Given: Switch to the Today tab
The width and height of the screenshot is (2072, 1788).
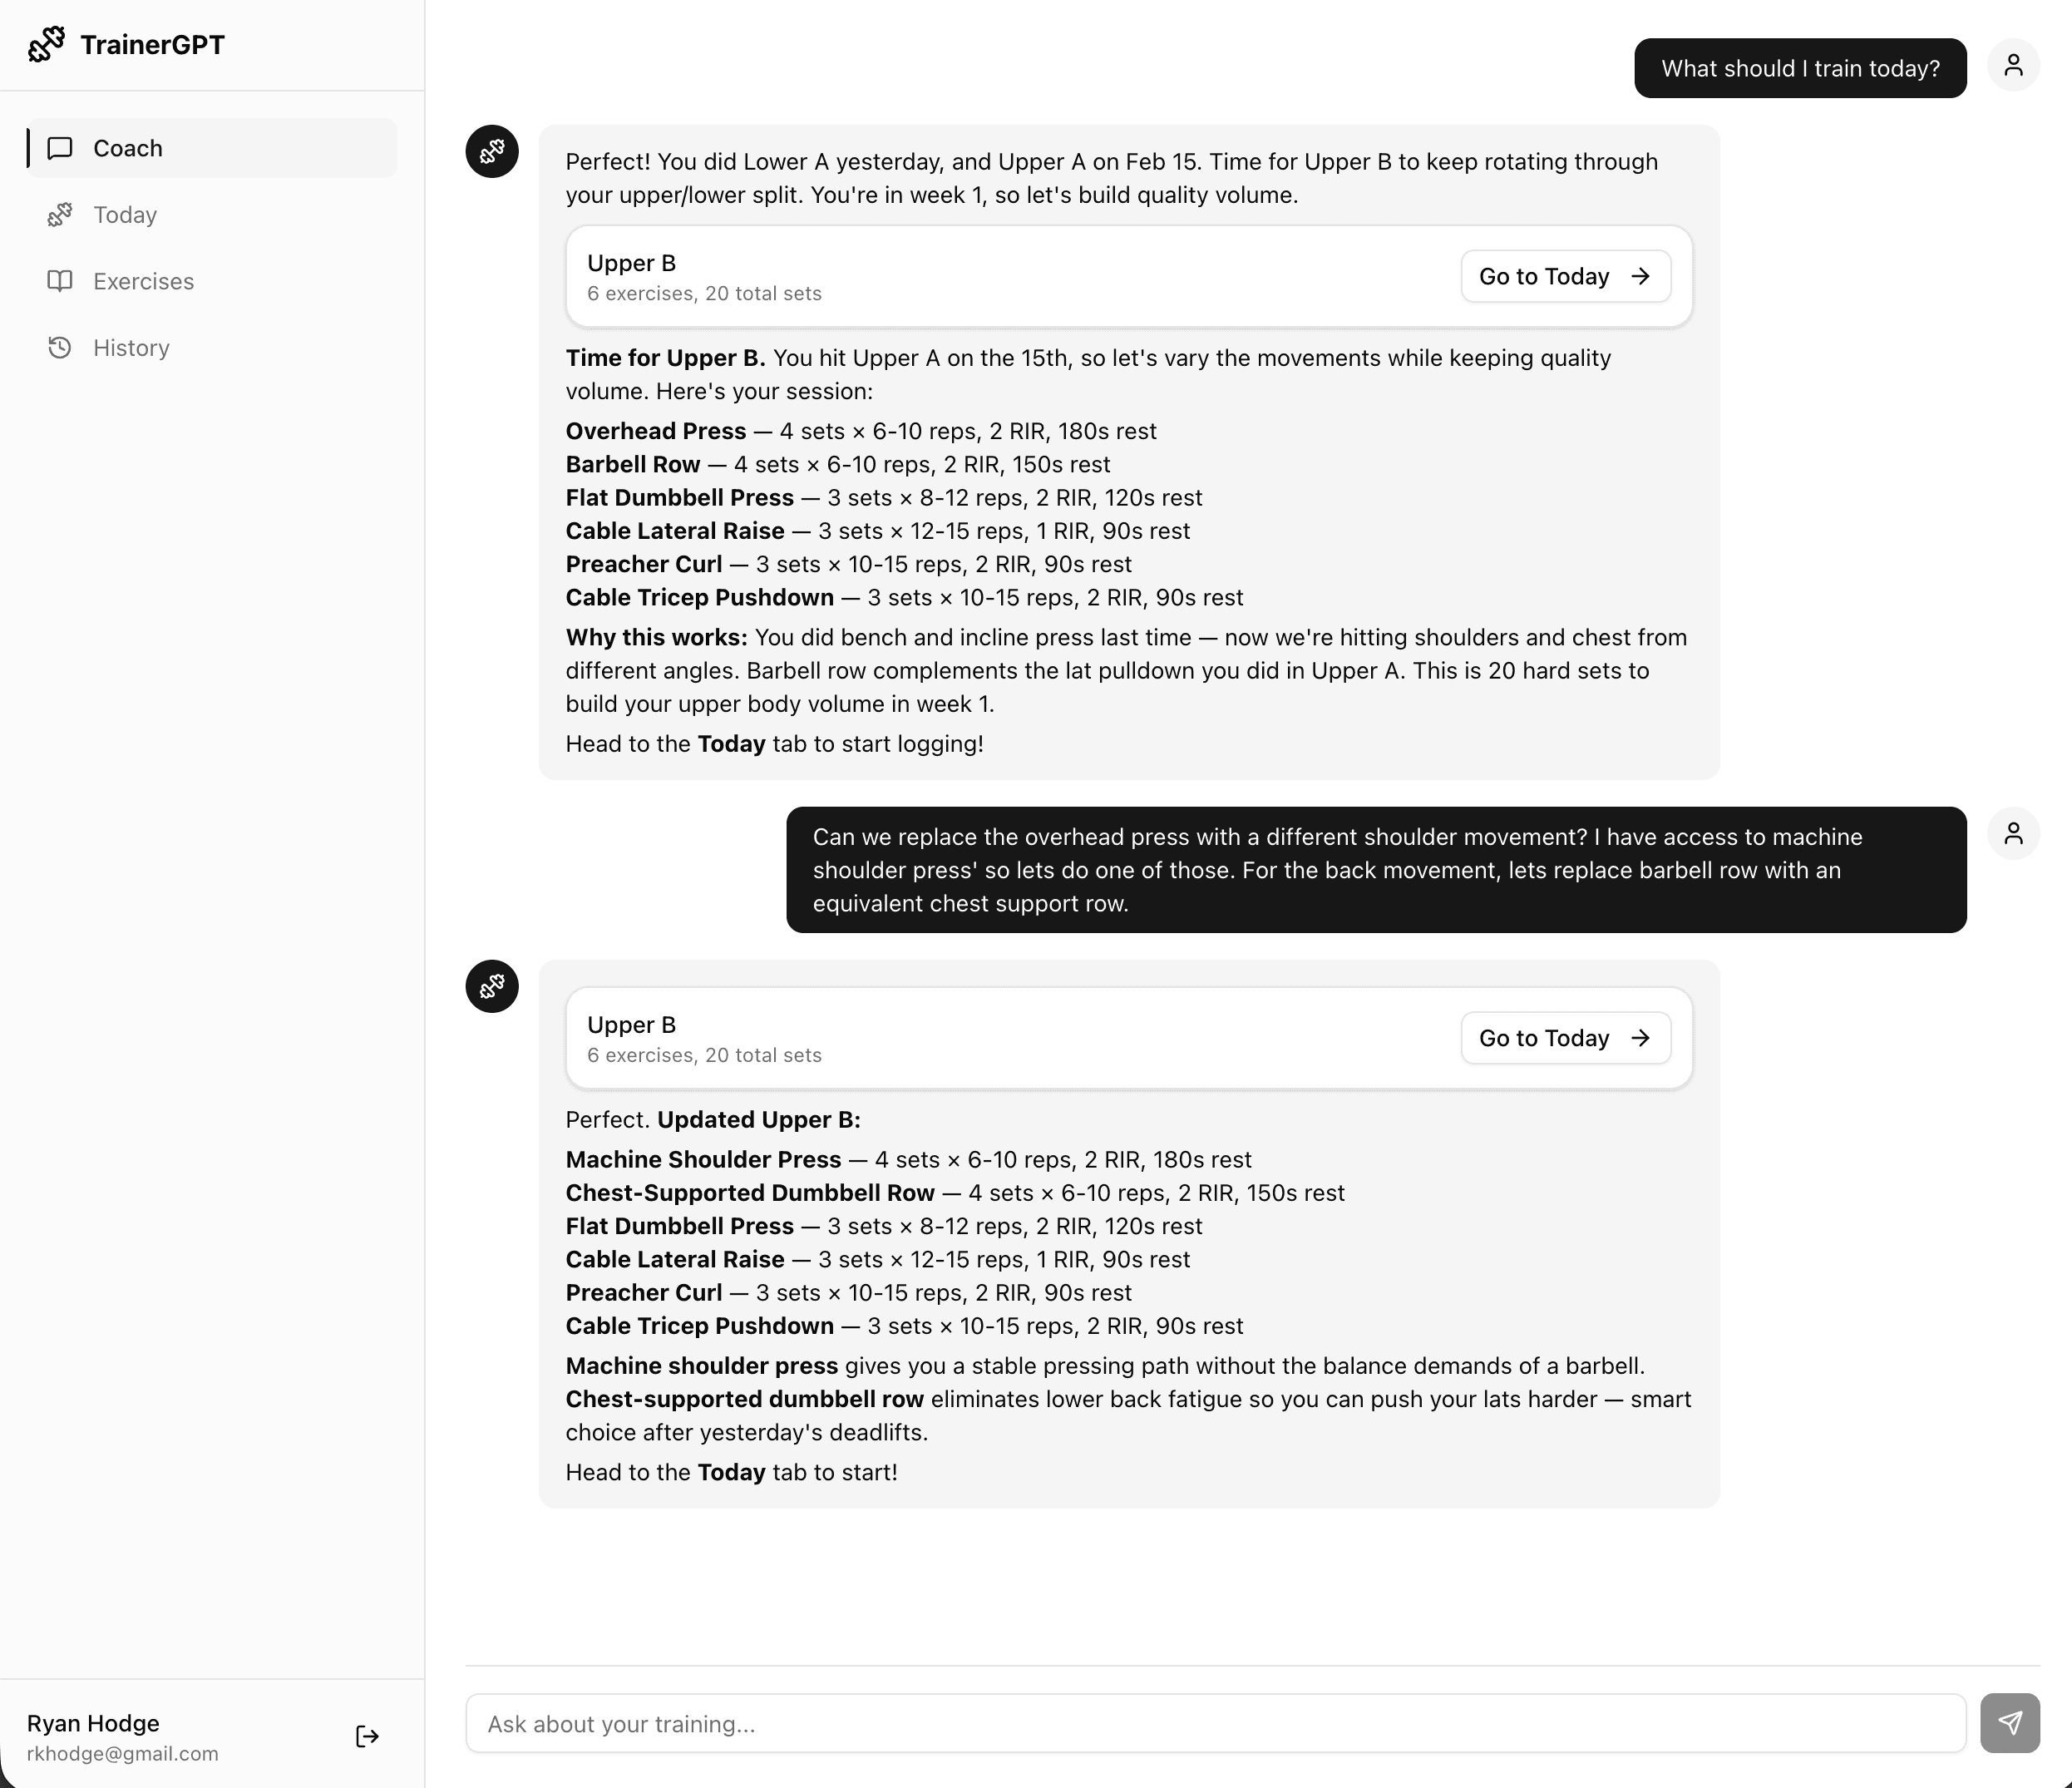Looking at the screenshot, I should coord(125,214).
